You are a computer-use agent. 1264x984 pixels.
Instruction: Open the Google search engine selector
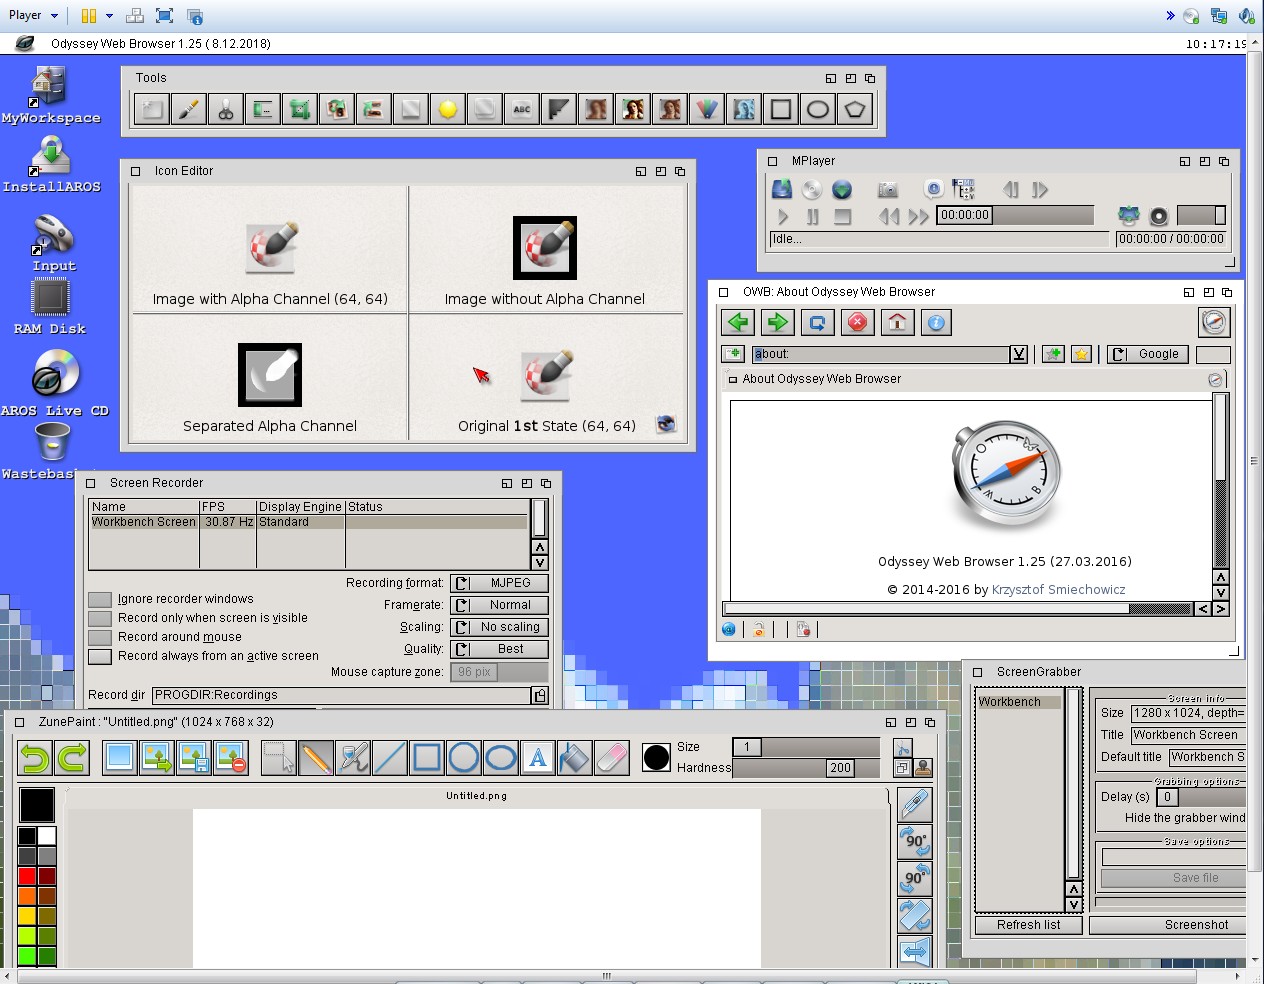coord(1147,354)
